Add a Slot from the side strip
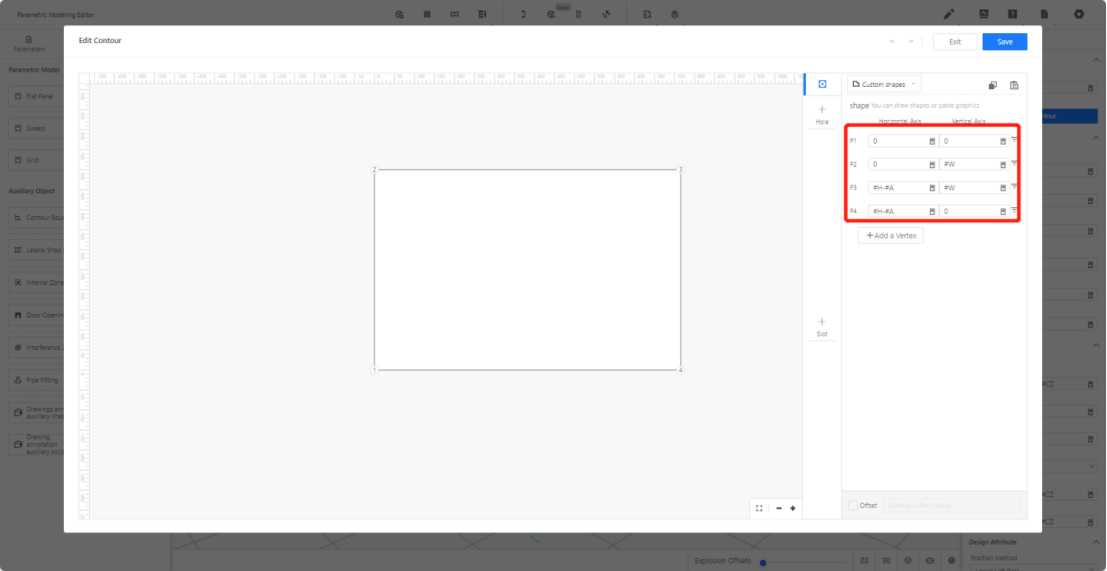1107x571 pixels. 822,326
